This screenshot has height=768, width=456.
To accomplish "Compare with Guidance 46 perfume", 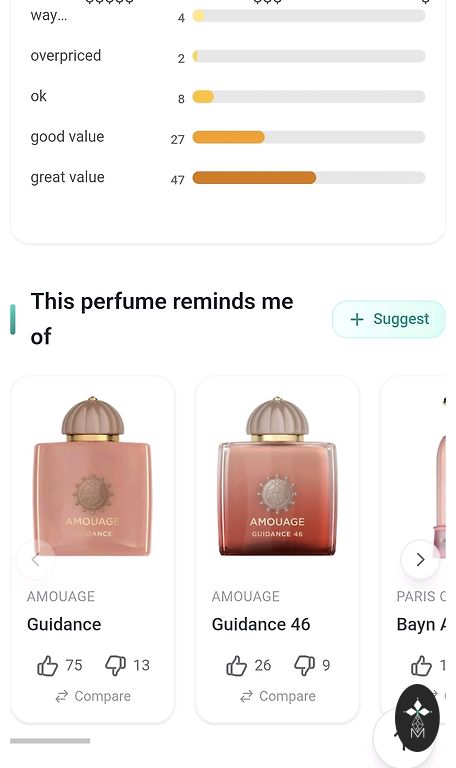I will point(278,696).
